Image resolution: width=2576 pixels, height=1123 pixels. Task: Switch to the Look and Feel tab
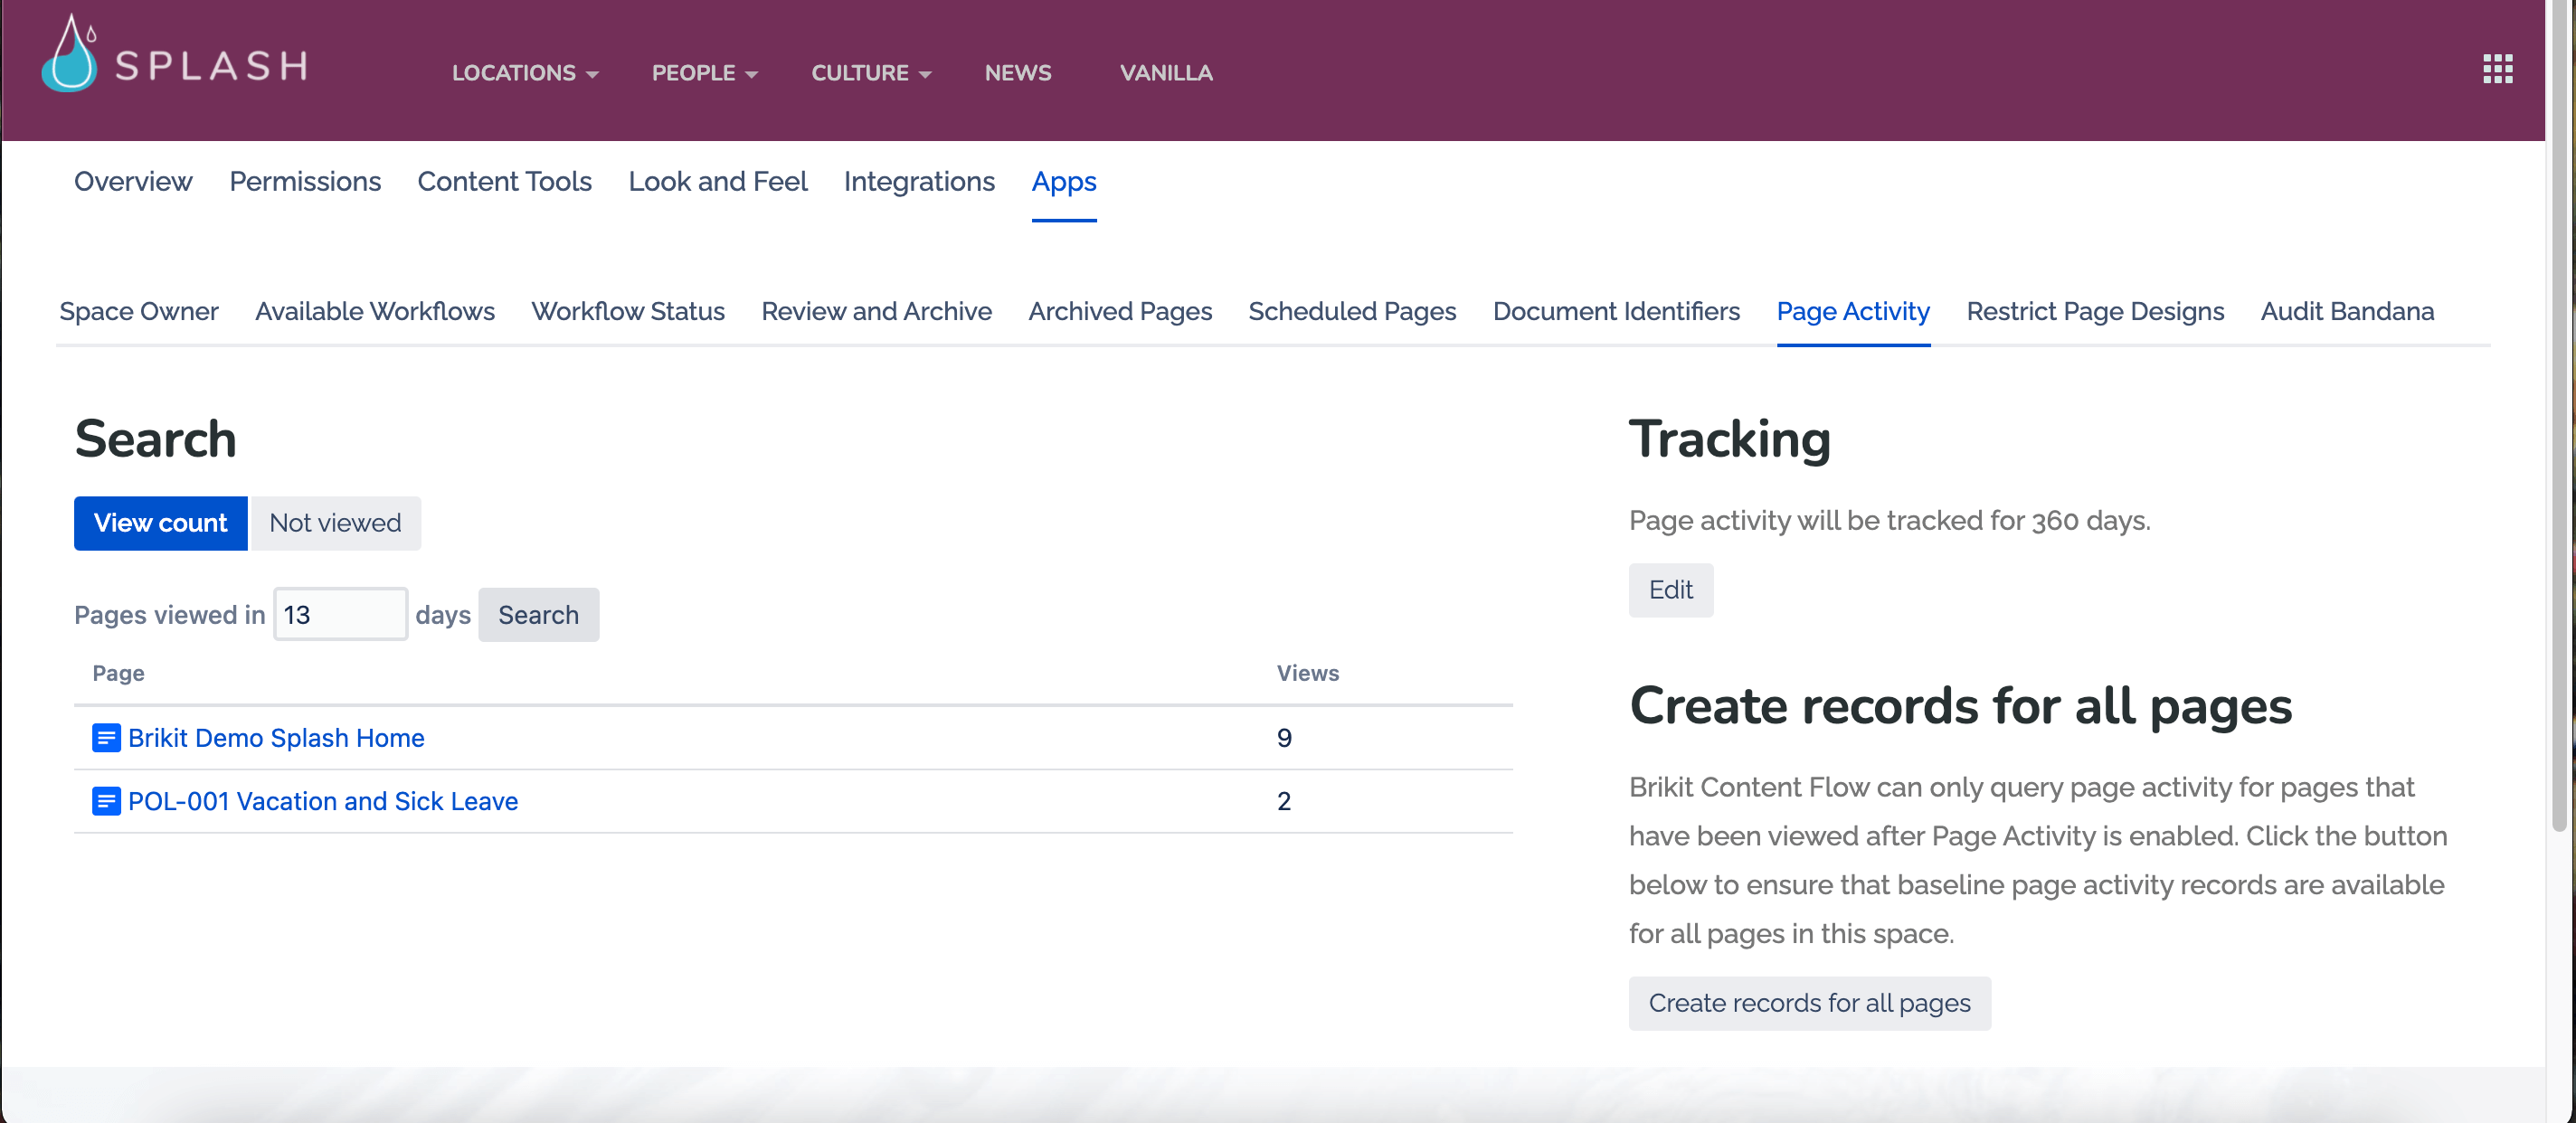click(x=718, y=181)
